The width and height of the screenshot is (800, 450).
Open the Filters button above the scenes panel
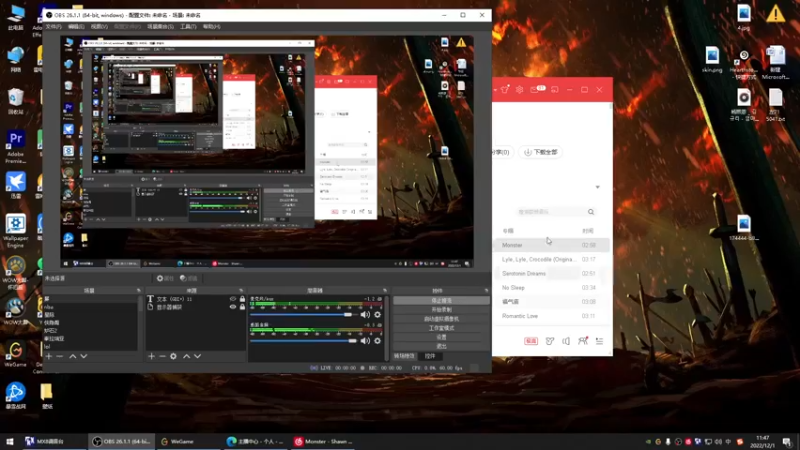tap(189, 279)
